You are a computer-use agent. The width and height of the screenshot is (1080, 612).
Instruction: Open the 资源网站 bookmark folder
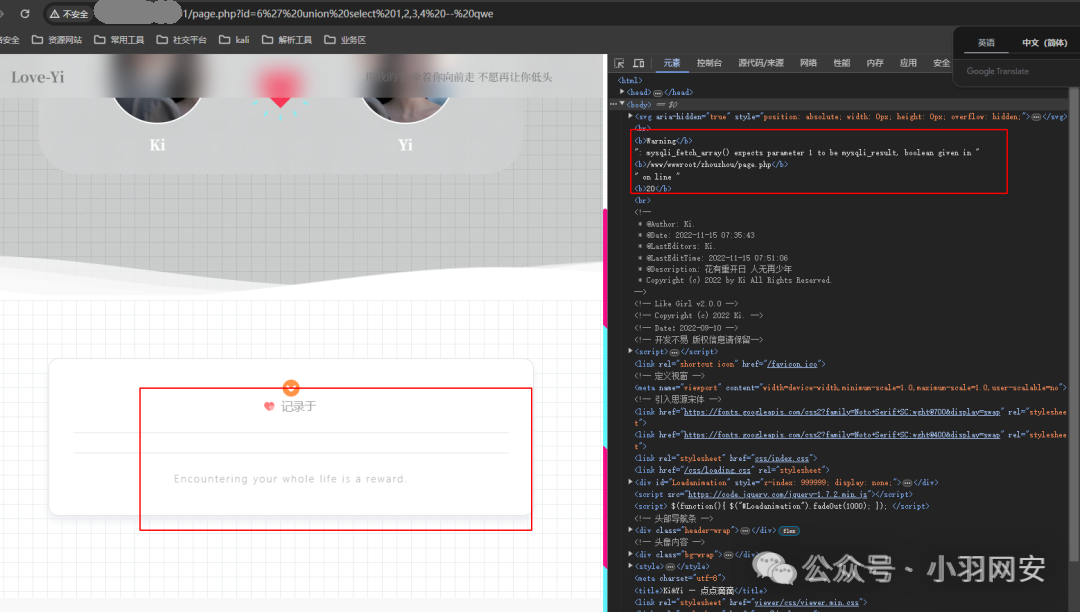coord(57,40)
